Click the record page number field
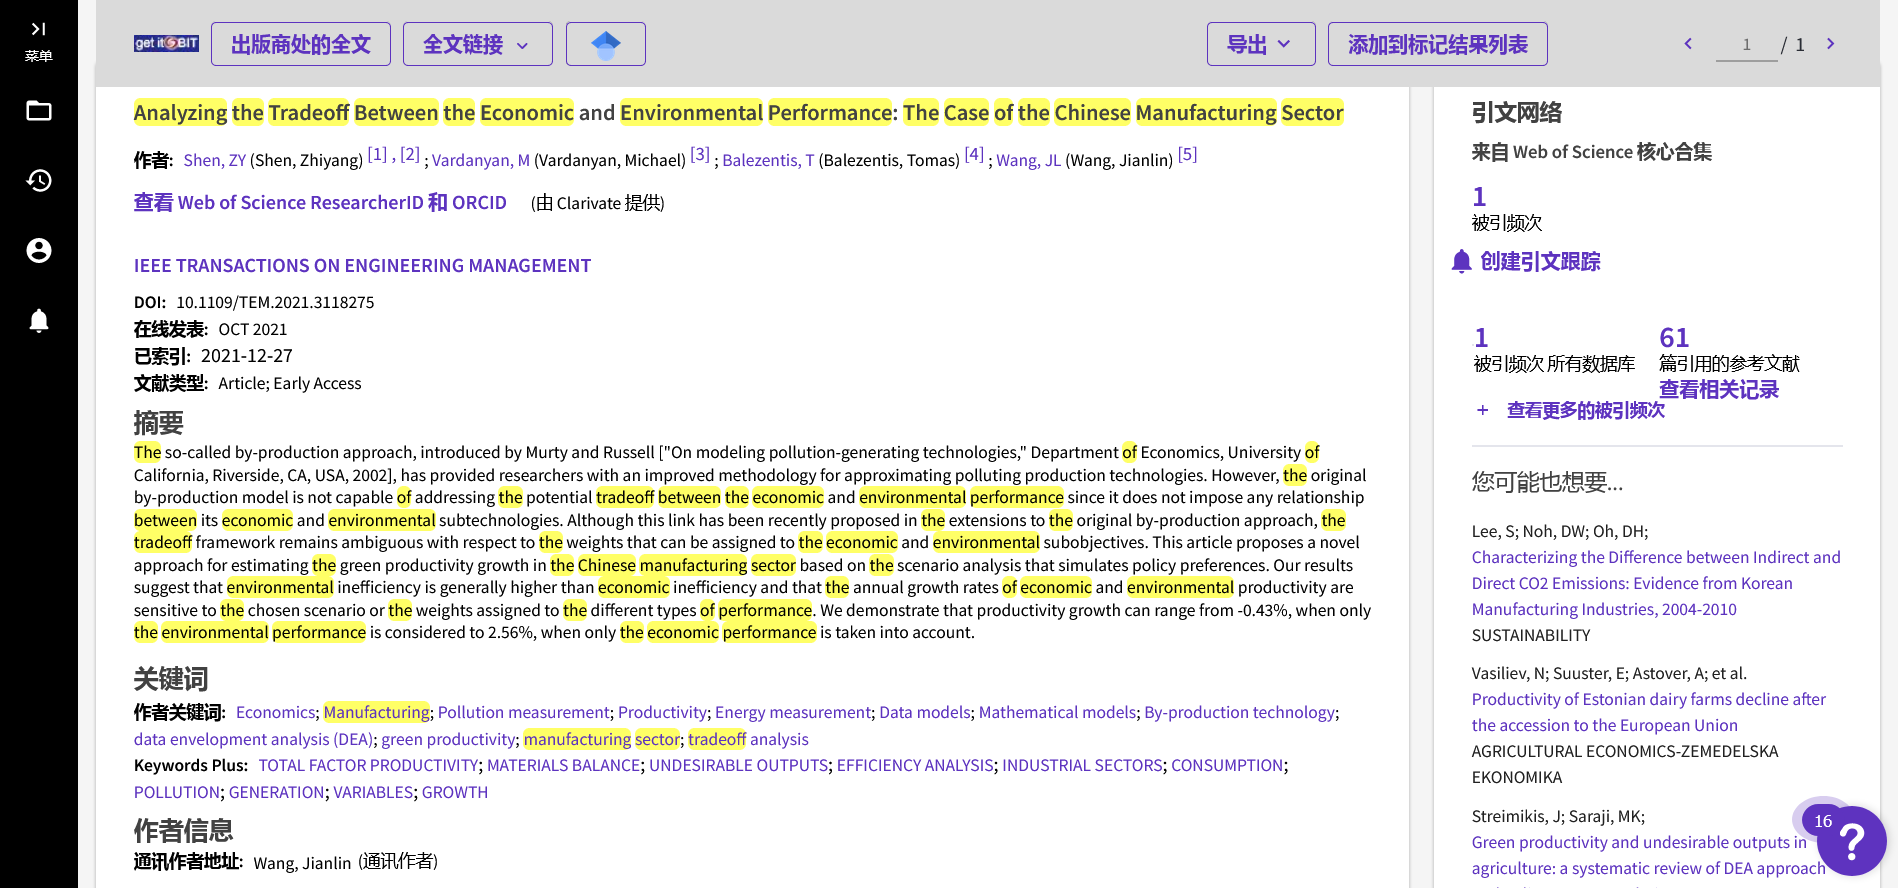The image size is (1898, 888). coord(1746,45)
